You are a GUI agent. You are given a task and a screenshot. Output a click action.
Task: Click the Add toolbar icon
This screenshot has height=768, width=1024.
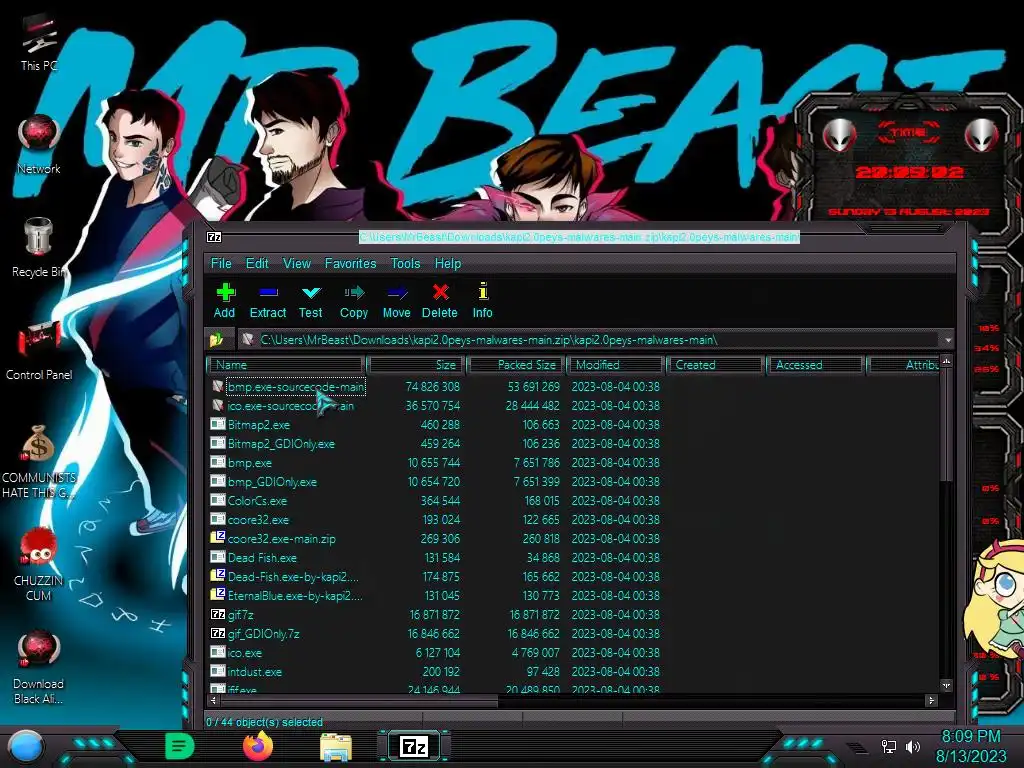[225, 292]
